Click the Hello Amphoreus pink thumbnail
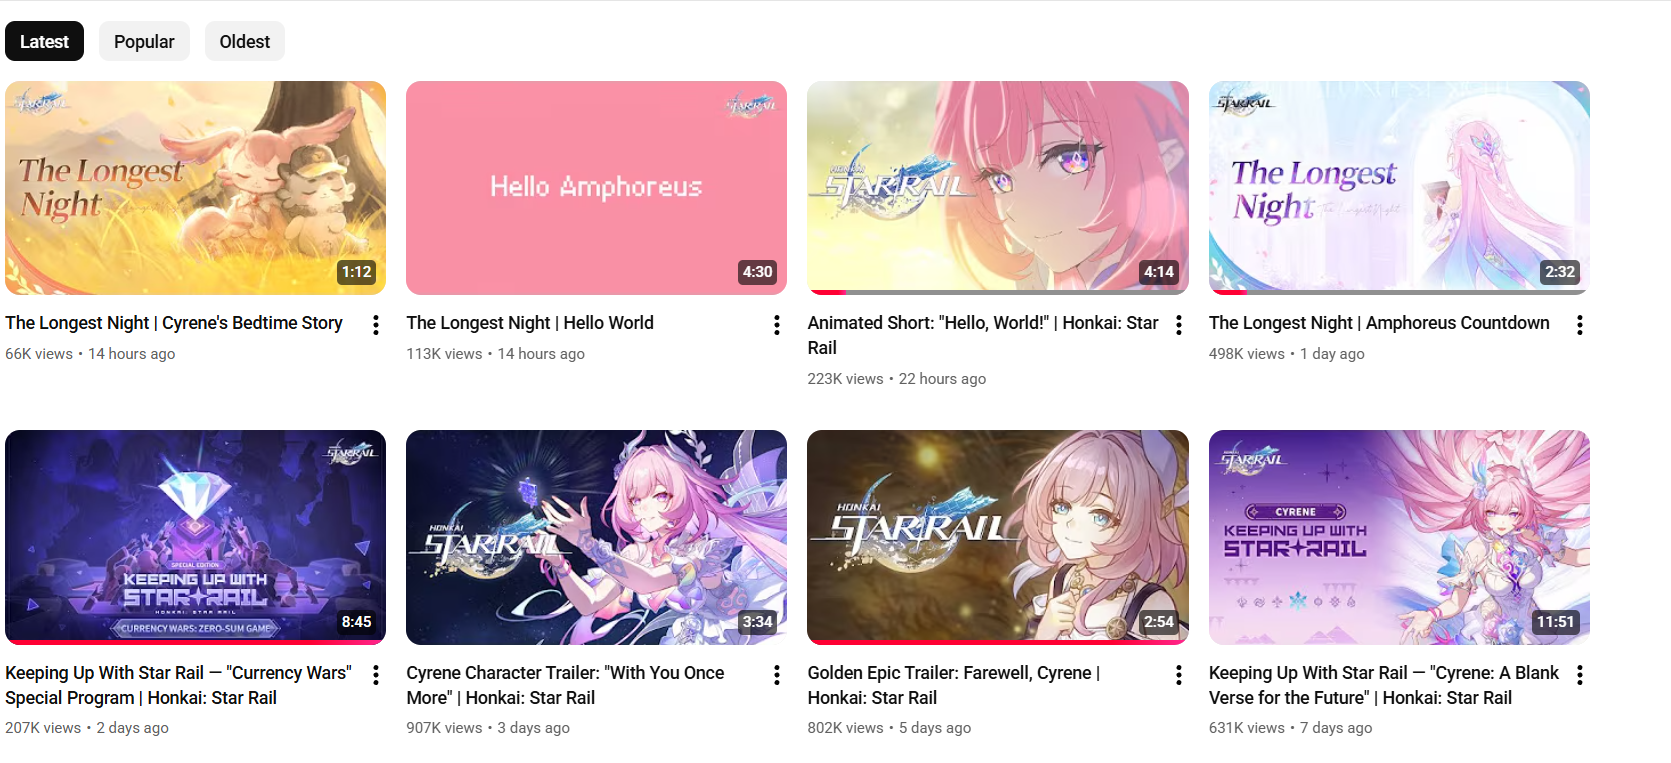The image size is (1671, 763). 596,188
